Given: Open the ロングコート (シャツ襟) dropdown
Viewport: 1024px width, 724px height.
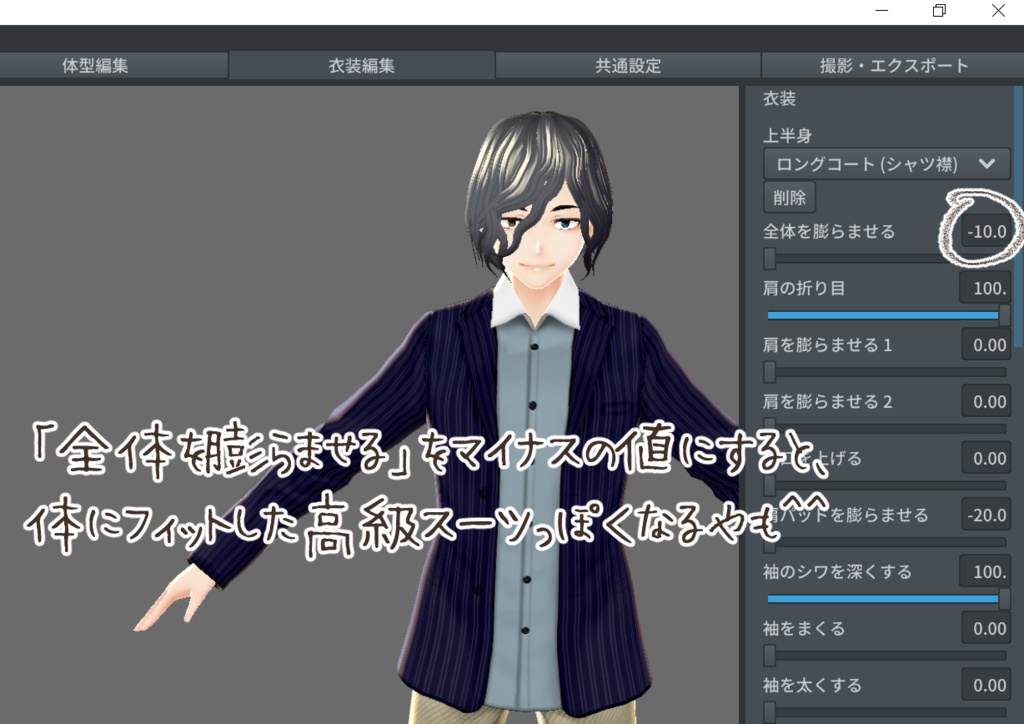Looking at the screenshot, I should click(x=884, y=163).
